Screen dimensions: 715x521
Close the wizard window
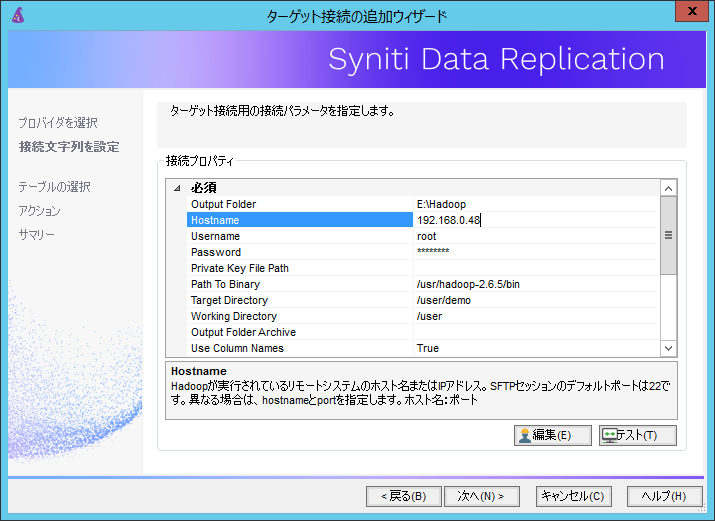(x=692, y=11)
